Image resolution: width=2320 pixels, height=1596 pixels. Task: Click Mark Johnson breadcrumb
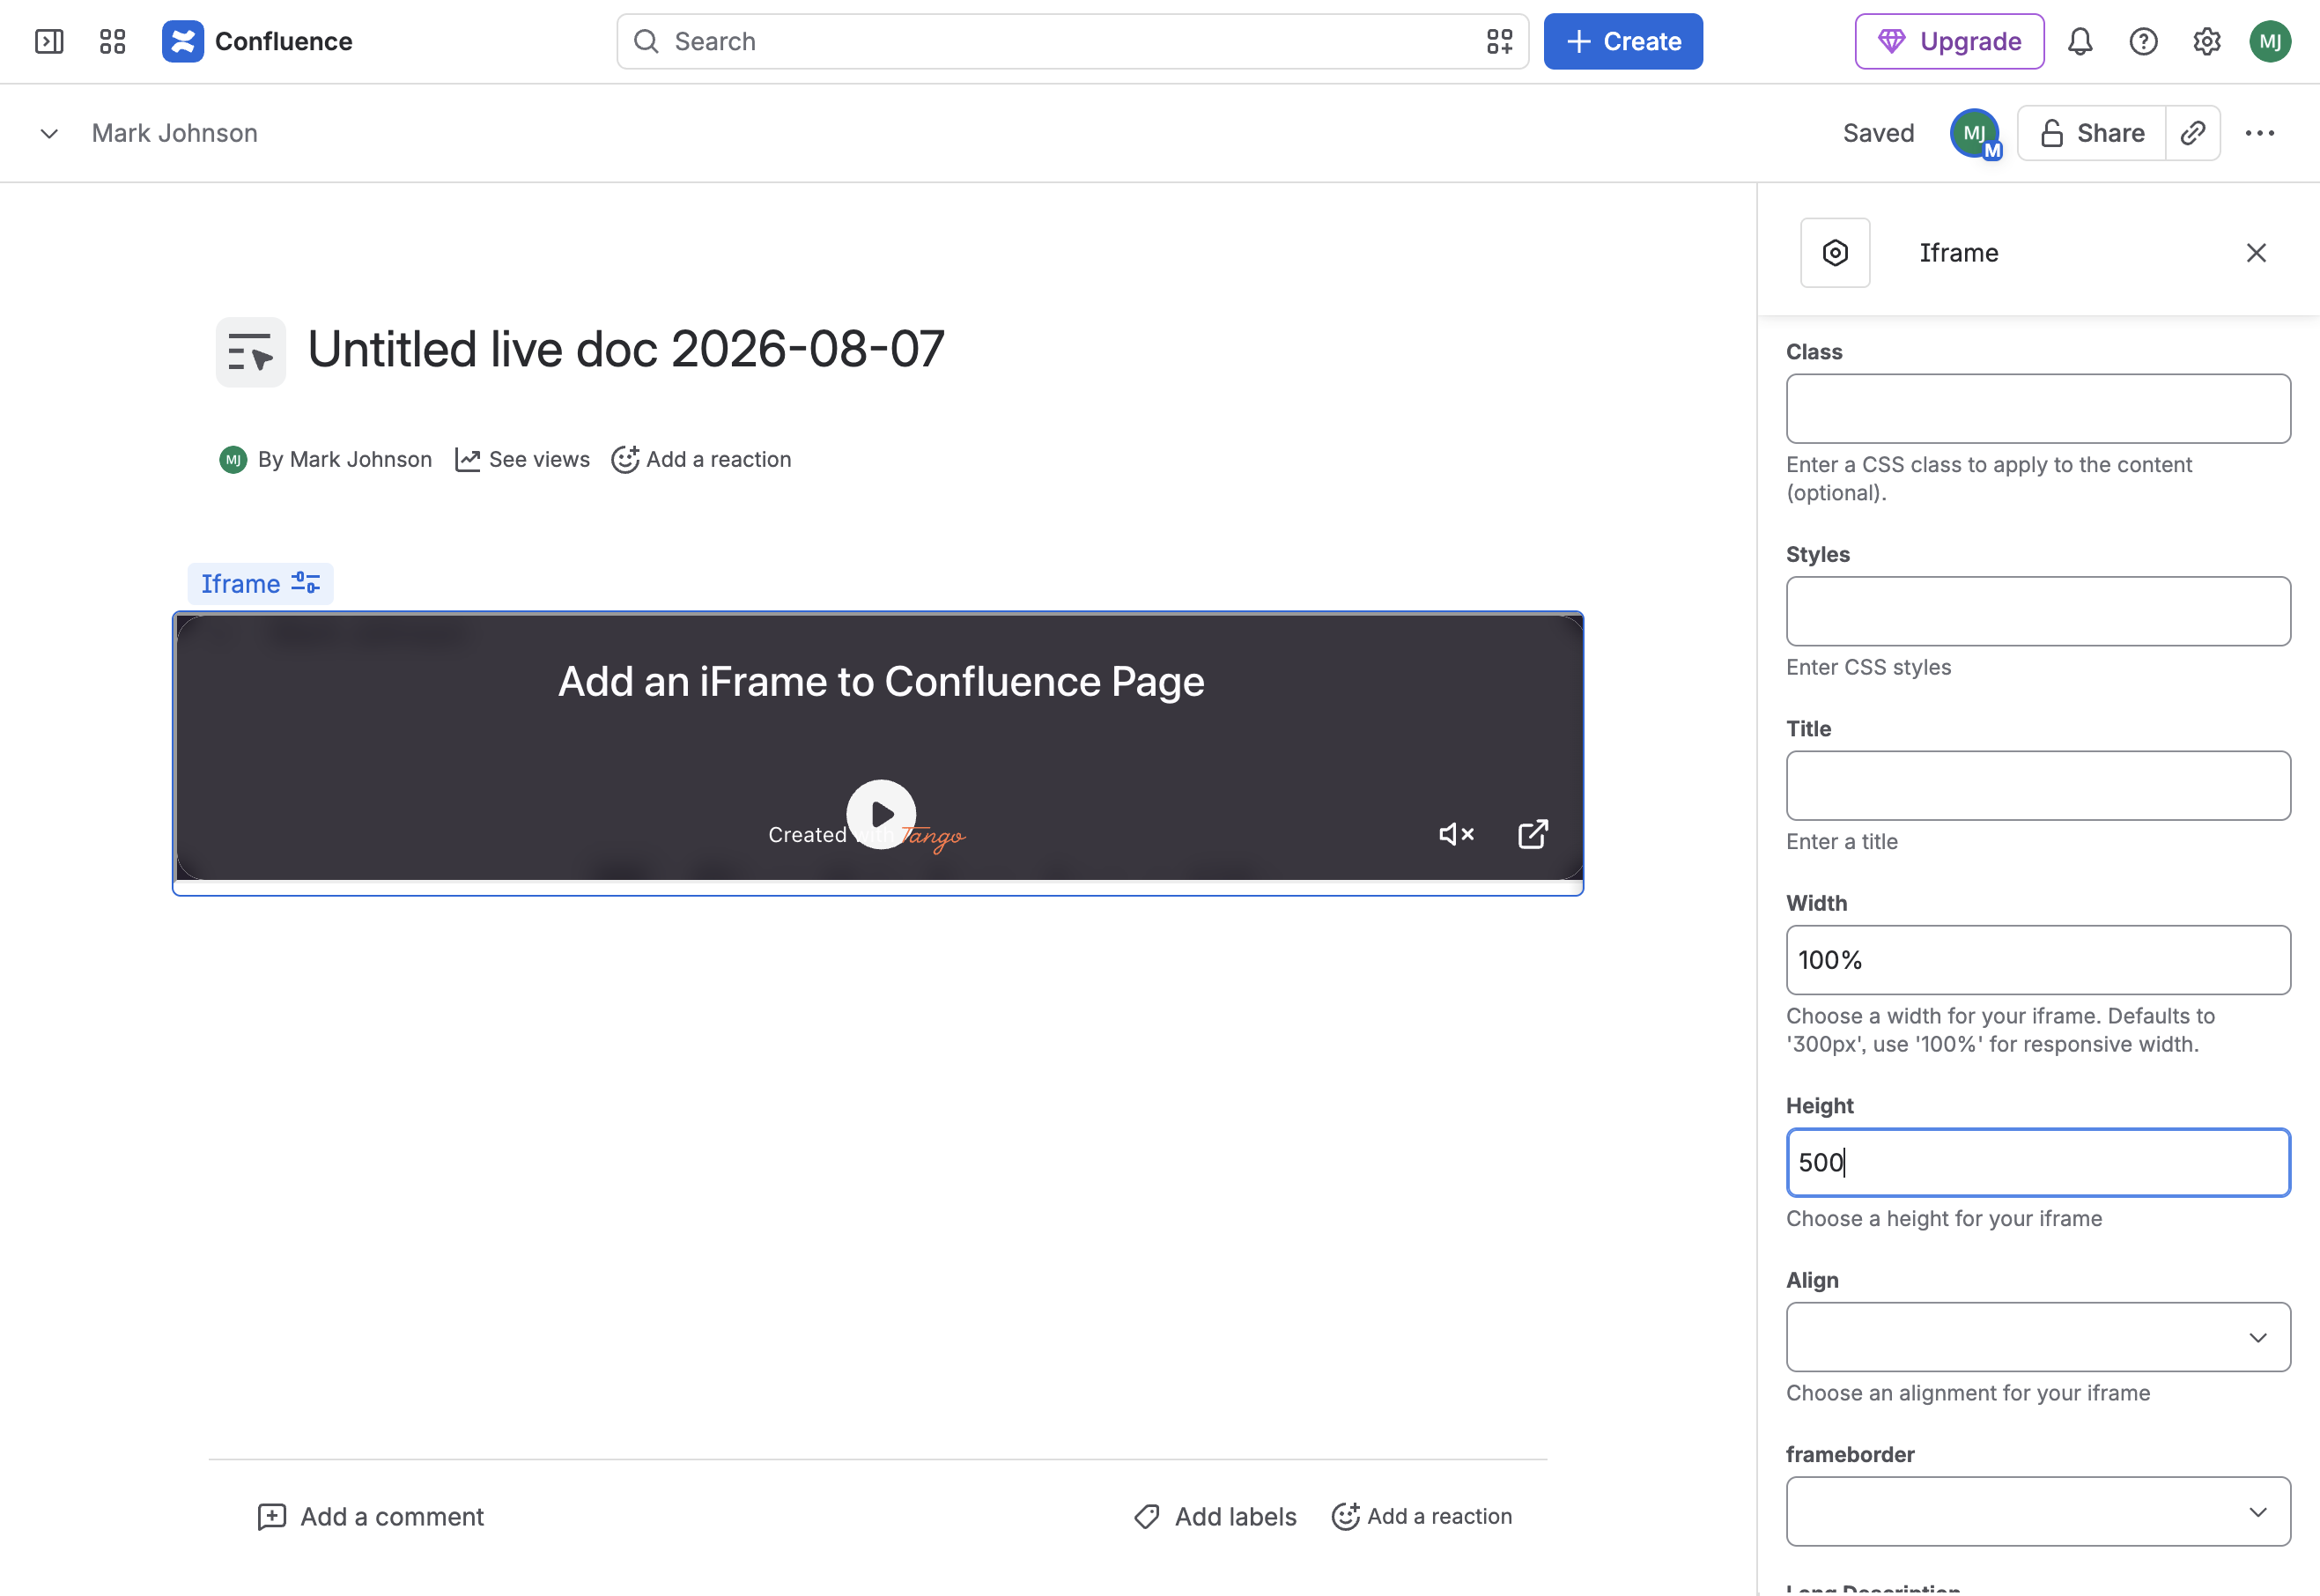(x=175, y=133)
